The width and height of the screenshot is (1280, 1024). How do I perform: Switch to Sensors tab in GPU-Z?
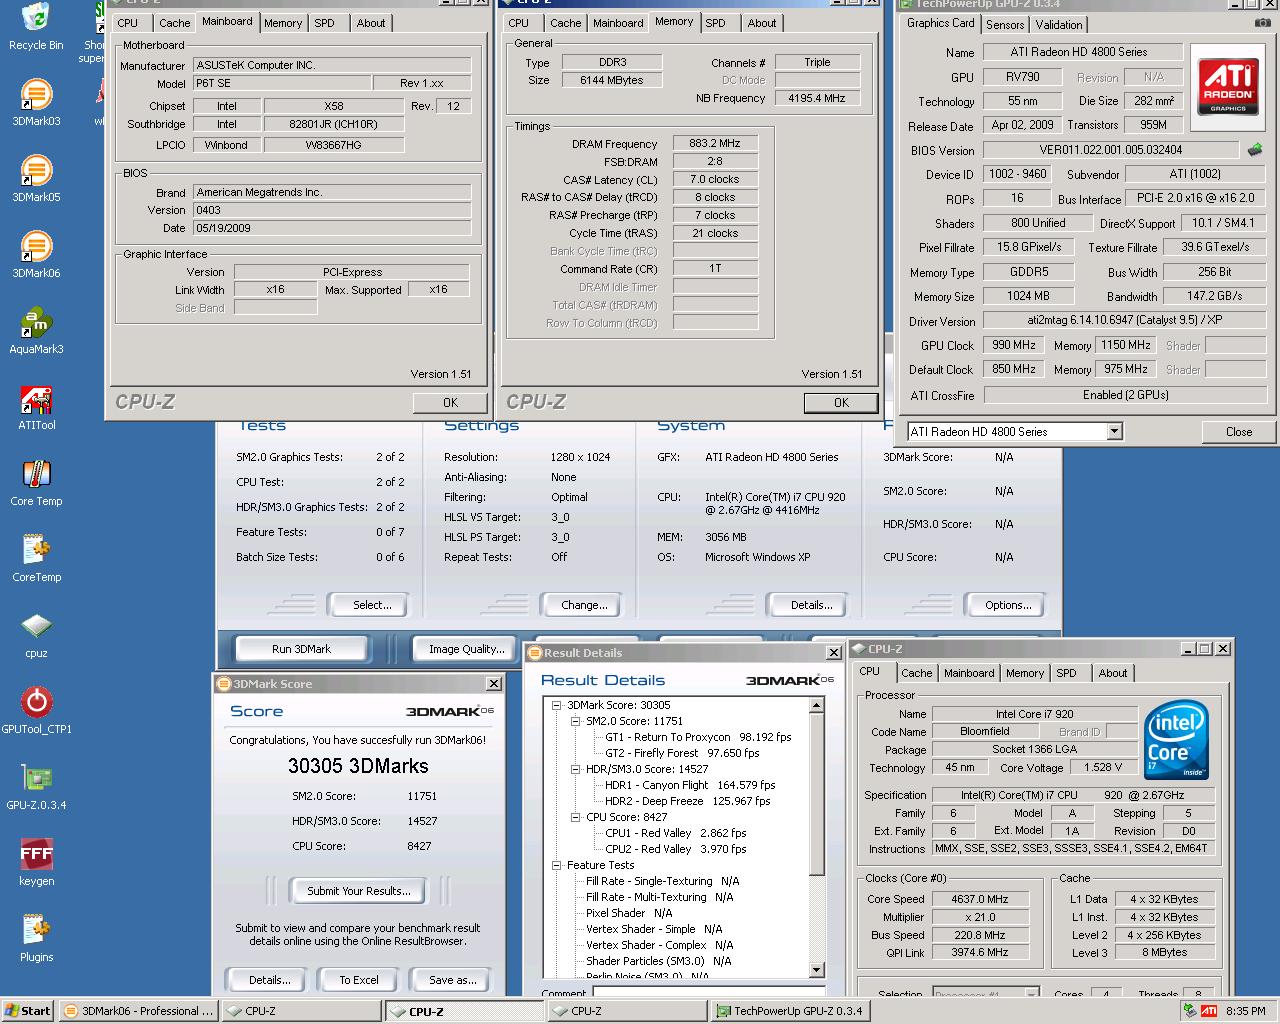tap(1005, 25)
